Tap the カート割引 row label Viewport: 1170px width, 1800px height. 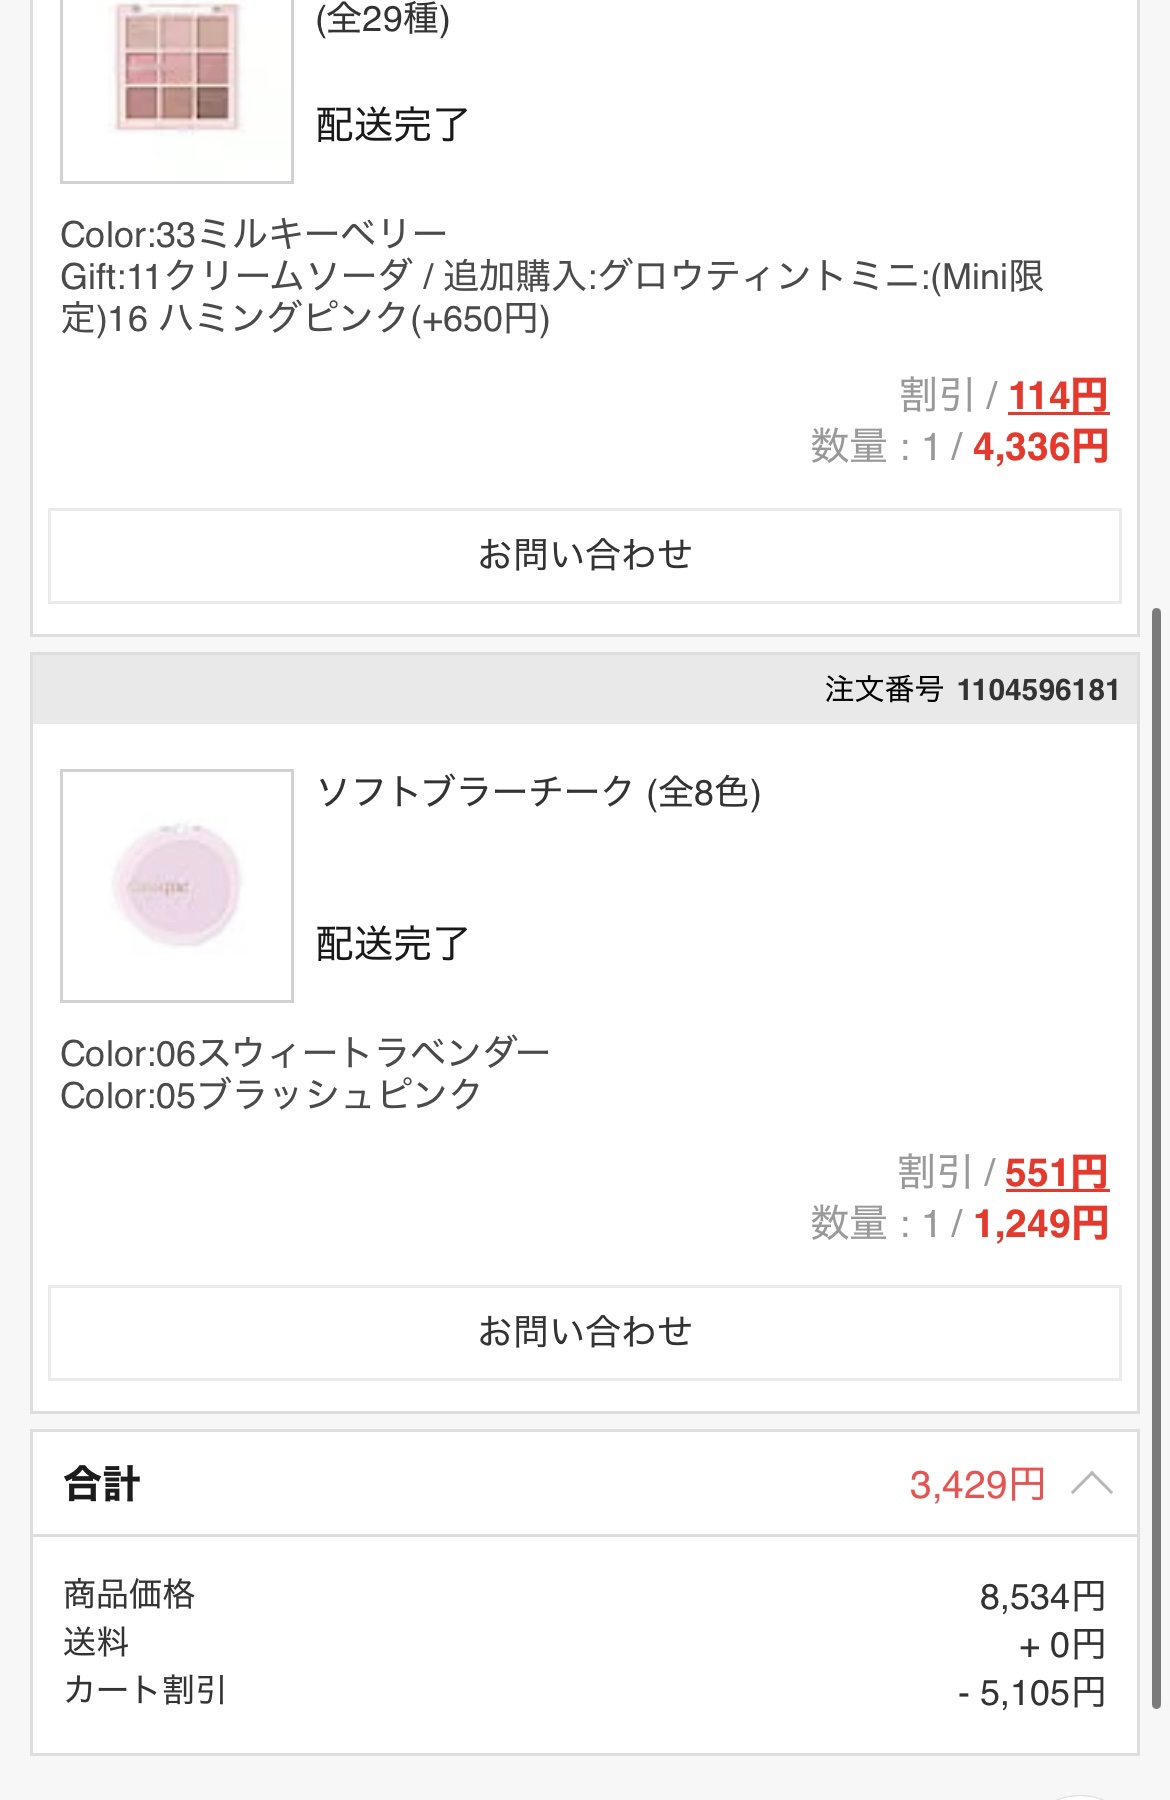[x=145, y=1690]
